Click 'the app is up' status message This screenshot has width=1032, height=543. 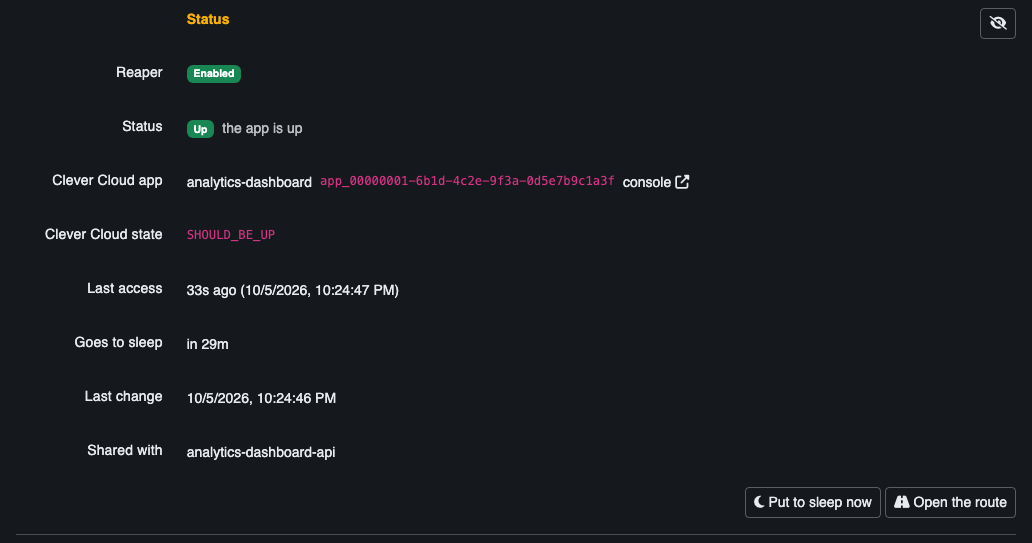click(x=262, y=128)
